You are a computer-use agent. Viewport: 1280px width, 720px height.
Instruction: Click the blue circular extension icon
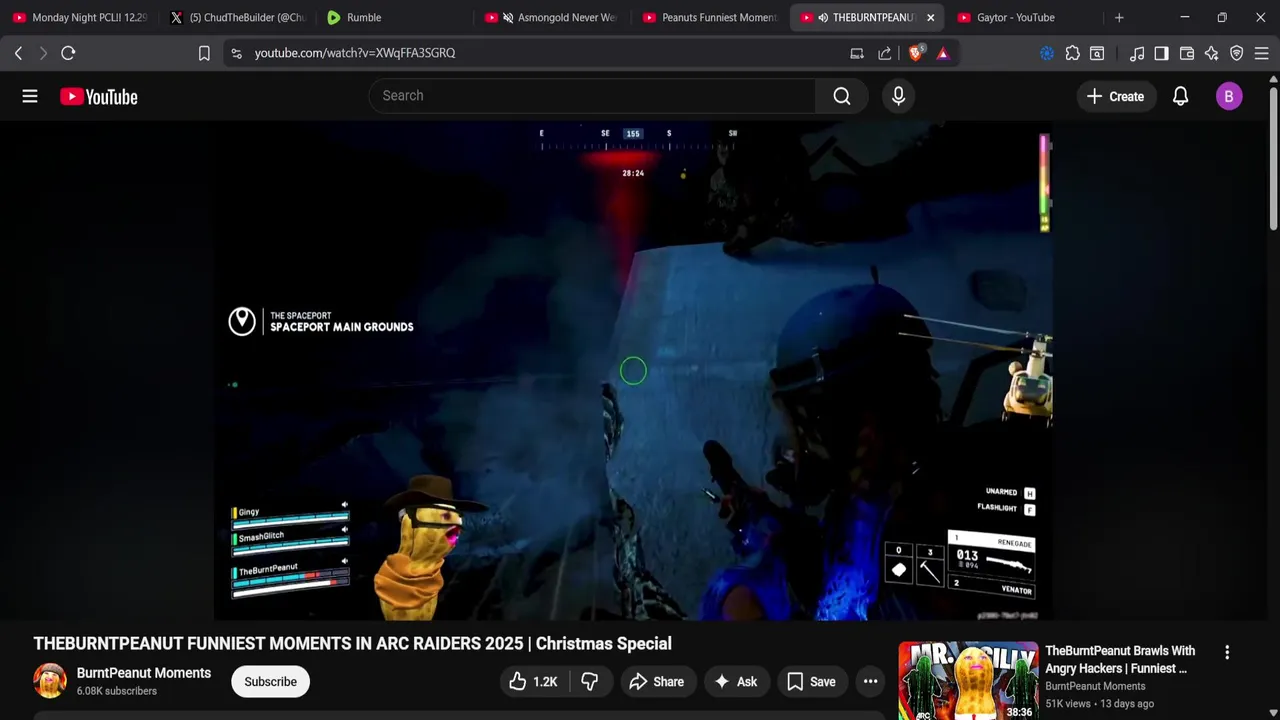(x=1047, y=53)
